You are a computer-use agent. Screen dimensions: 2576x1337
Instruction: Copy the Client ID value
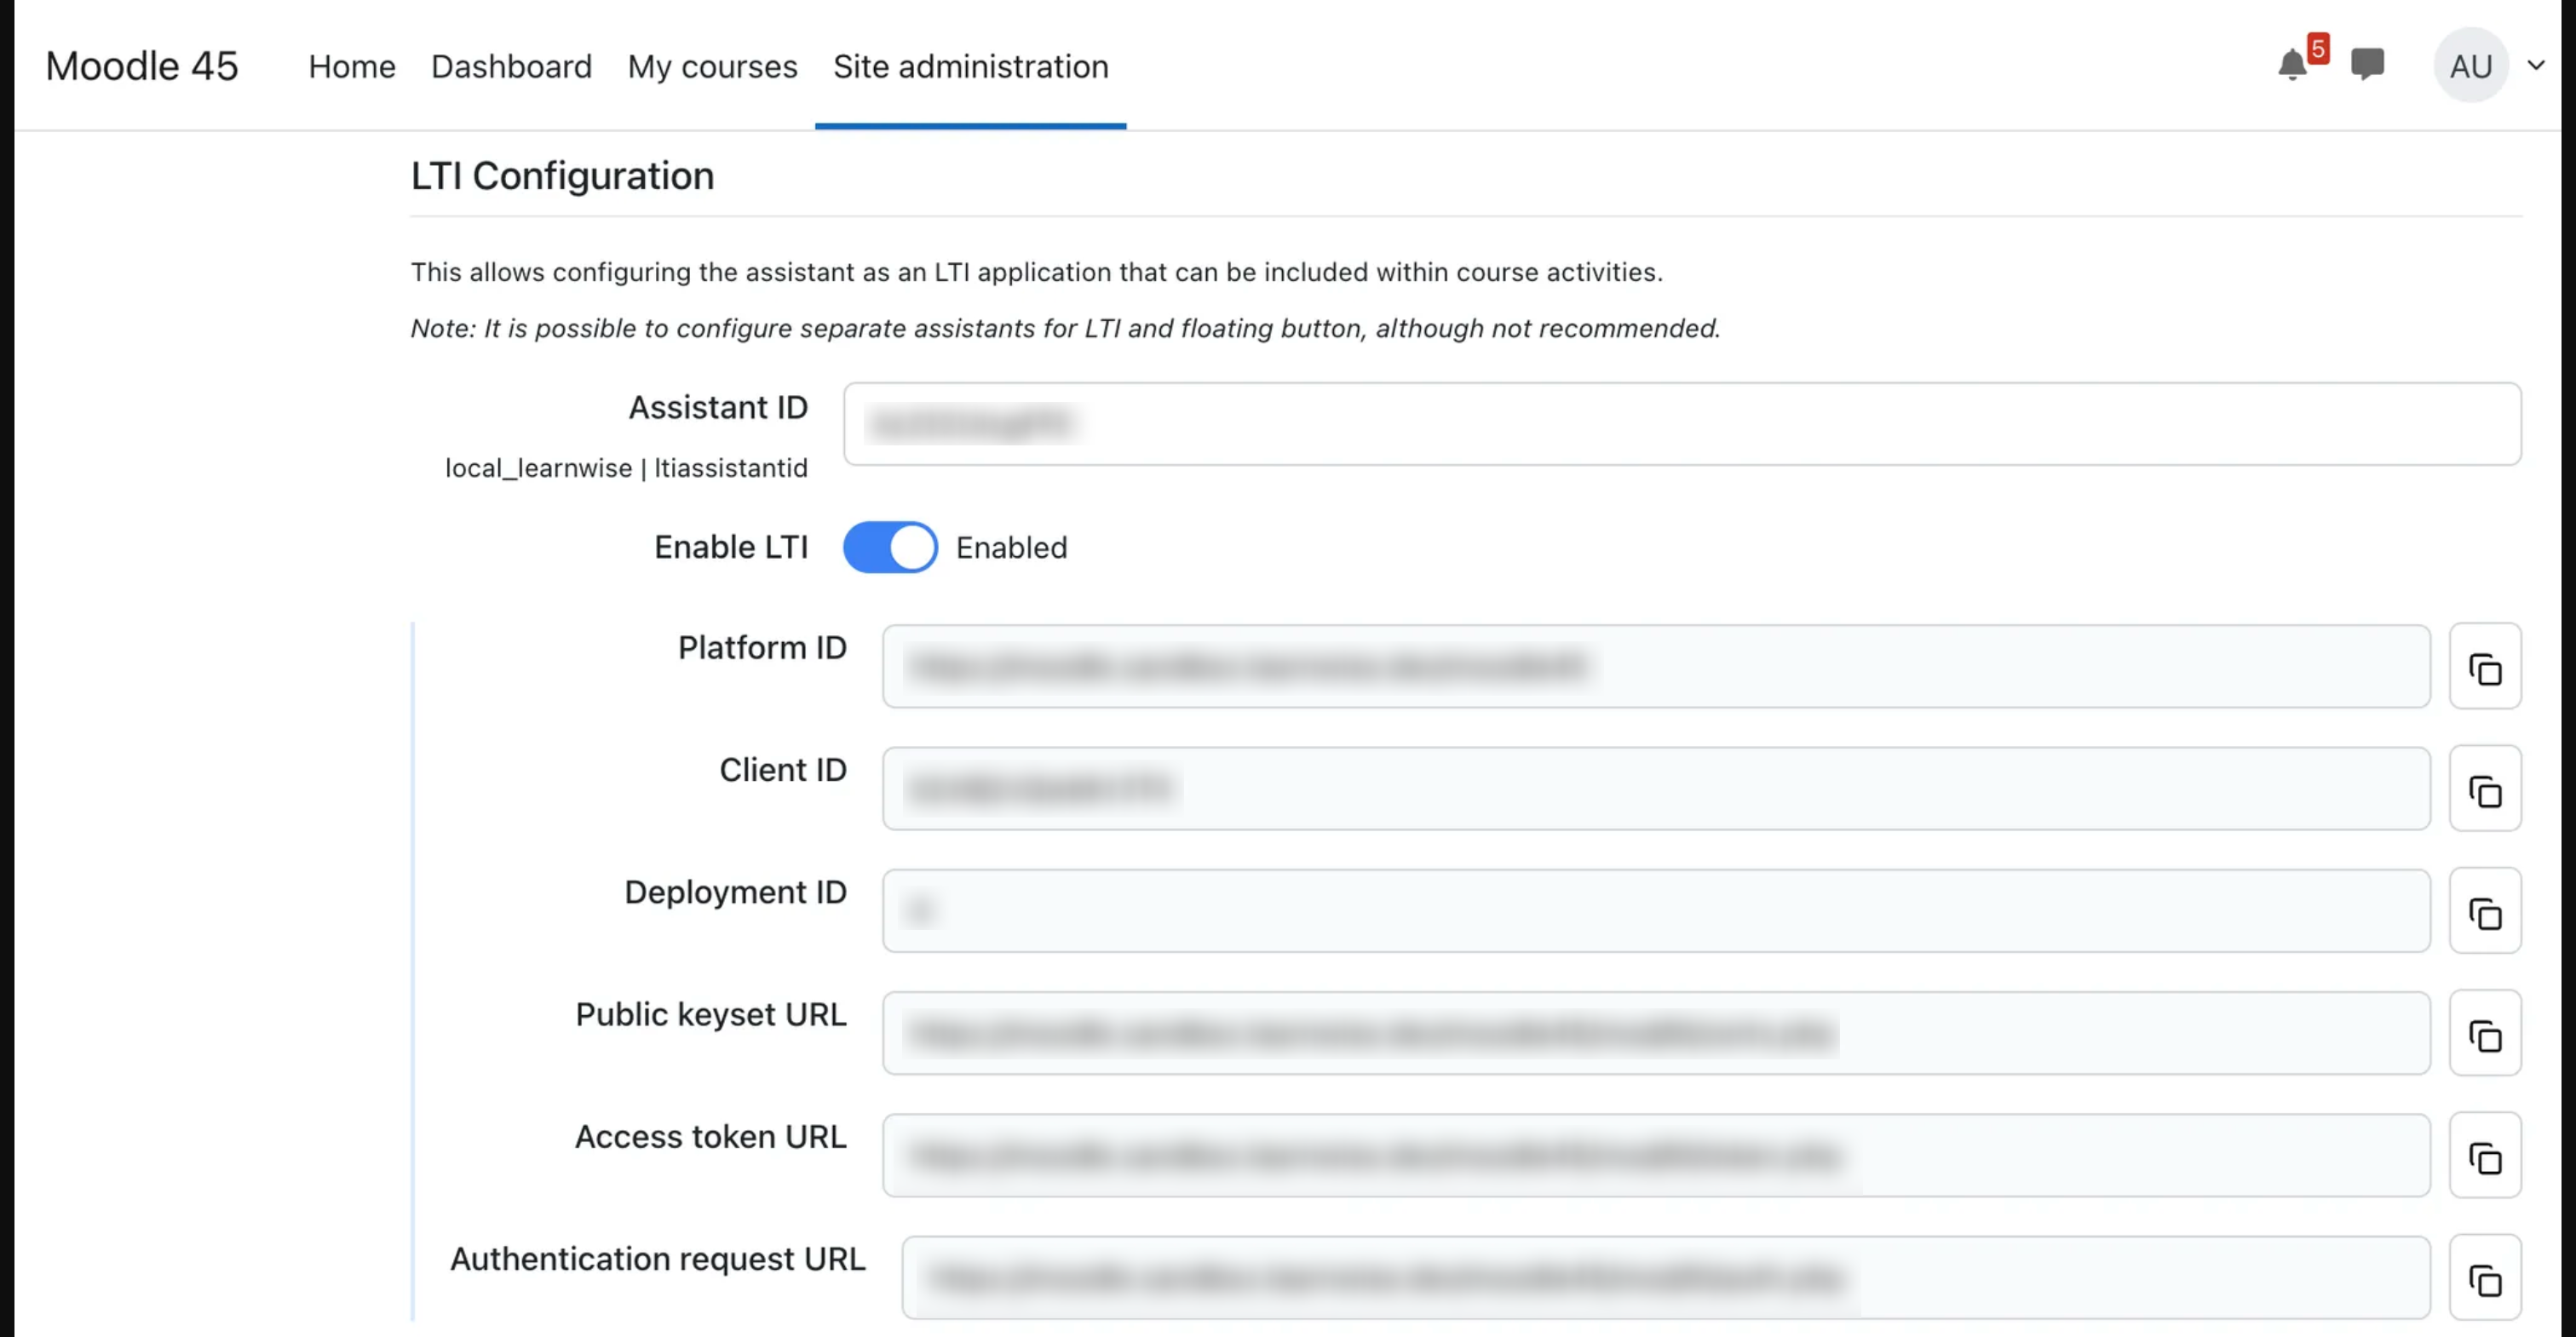point(2485,789)
